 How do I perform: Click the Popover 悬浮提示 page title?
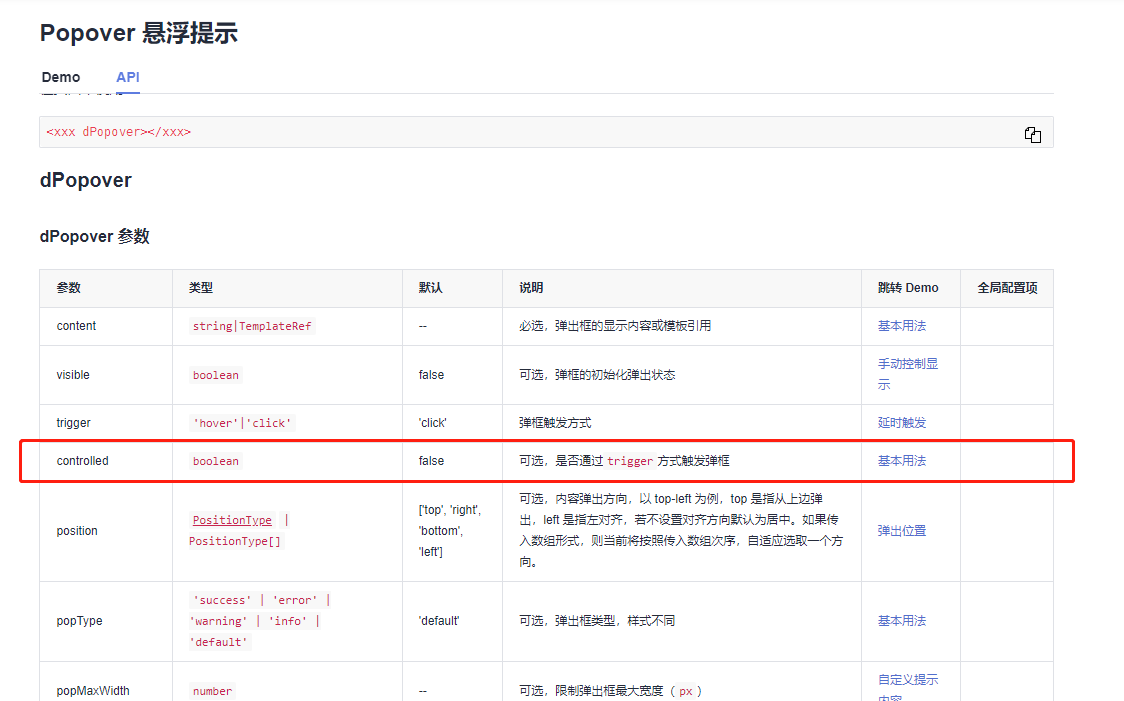138,33
